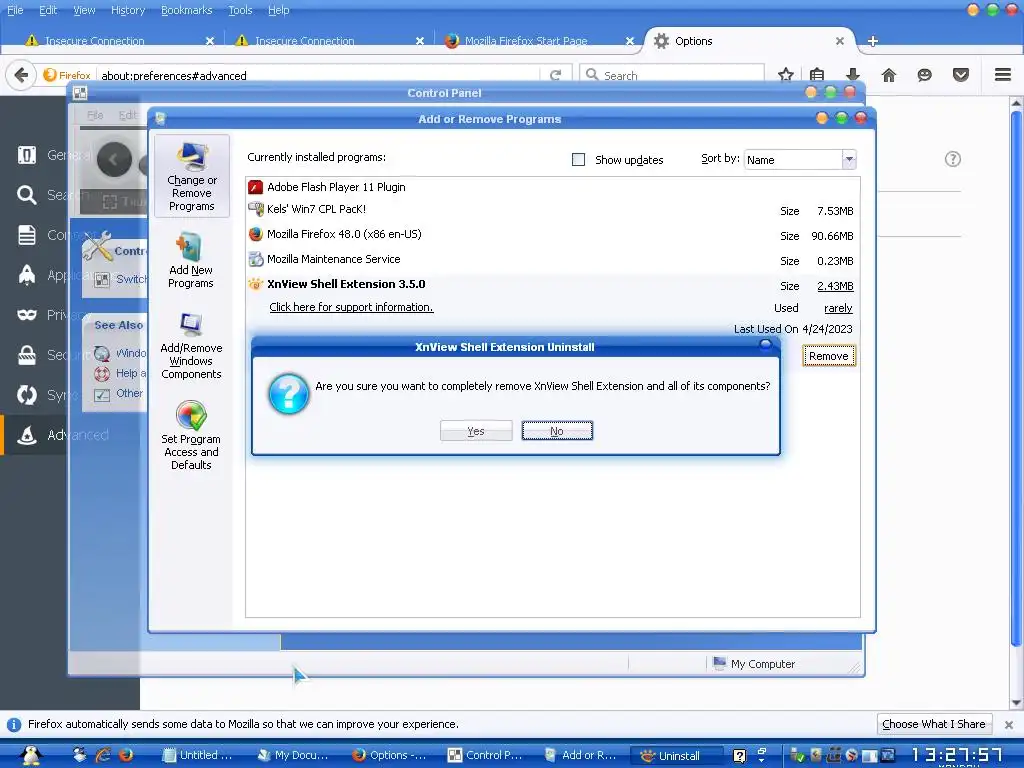Open the Hello chat smiley icon
The width and height of the screenshot is (1024, 768).
924,74
